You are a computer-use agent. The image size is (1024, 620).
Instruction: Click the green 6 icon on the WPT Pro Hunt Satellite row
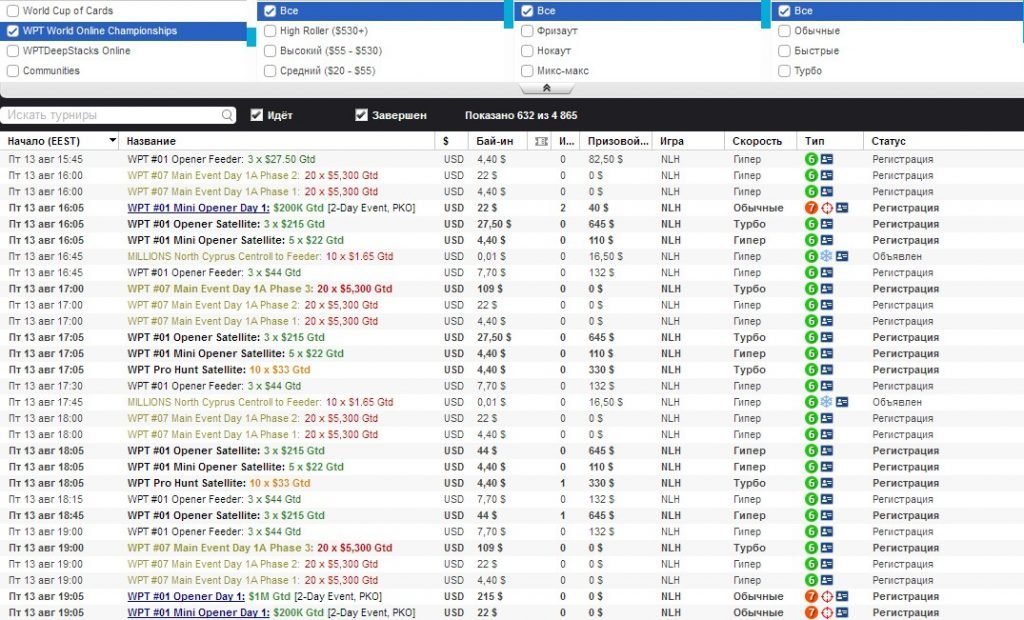coord(811,369)
